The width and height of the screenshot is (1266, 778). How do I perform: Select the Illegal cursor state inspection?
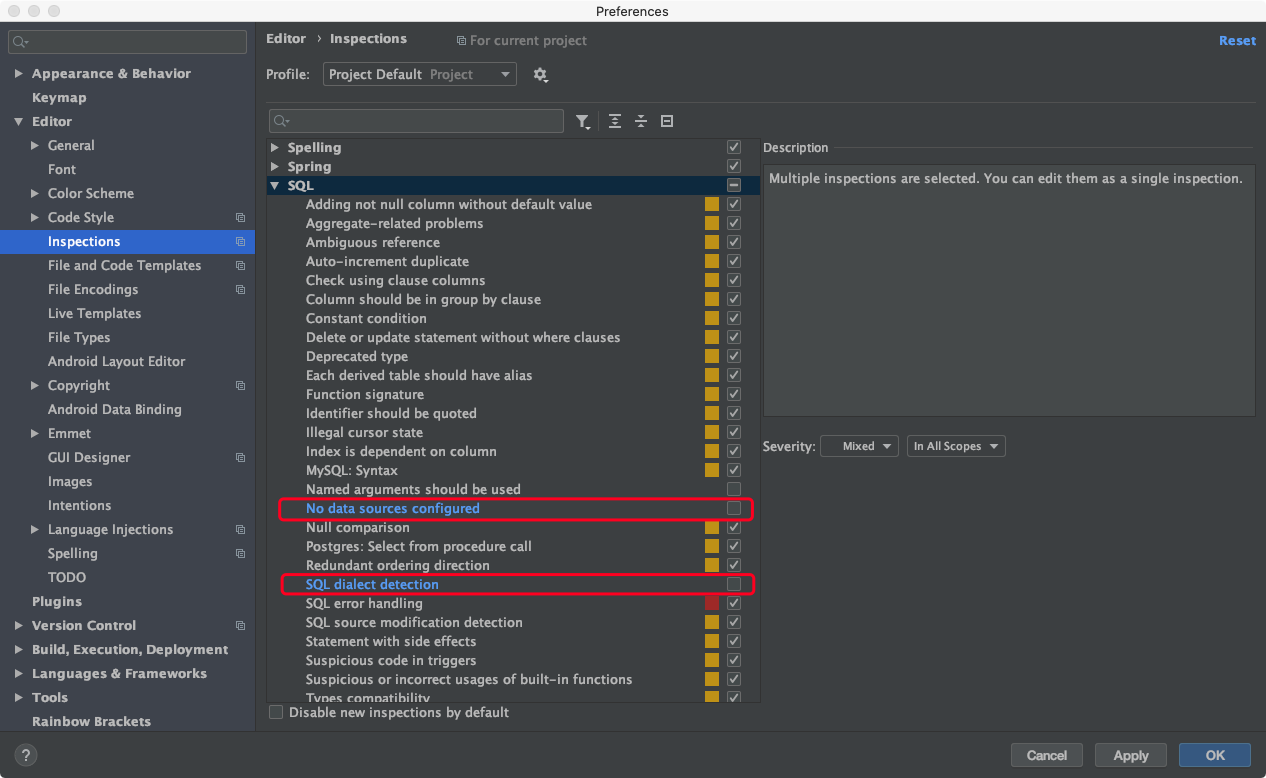point(513,432)
